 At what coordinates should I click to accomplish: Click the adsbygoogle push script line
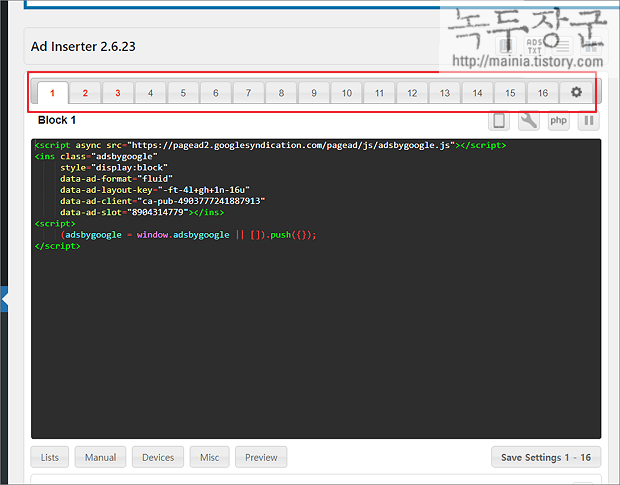click(188, 235)
